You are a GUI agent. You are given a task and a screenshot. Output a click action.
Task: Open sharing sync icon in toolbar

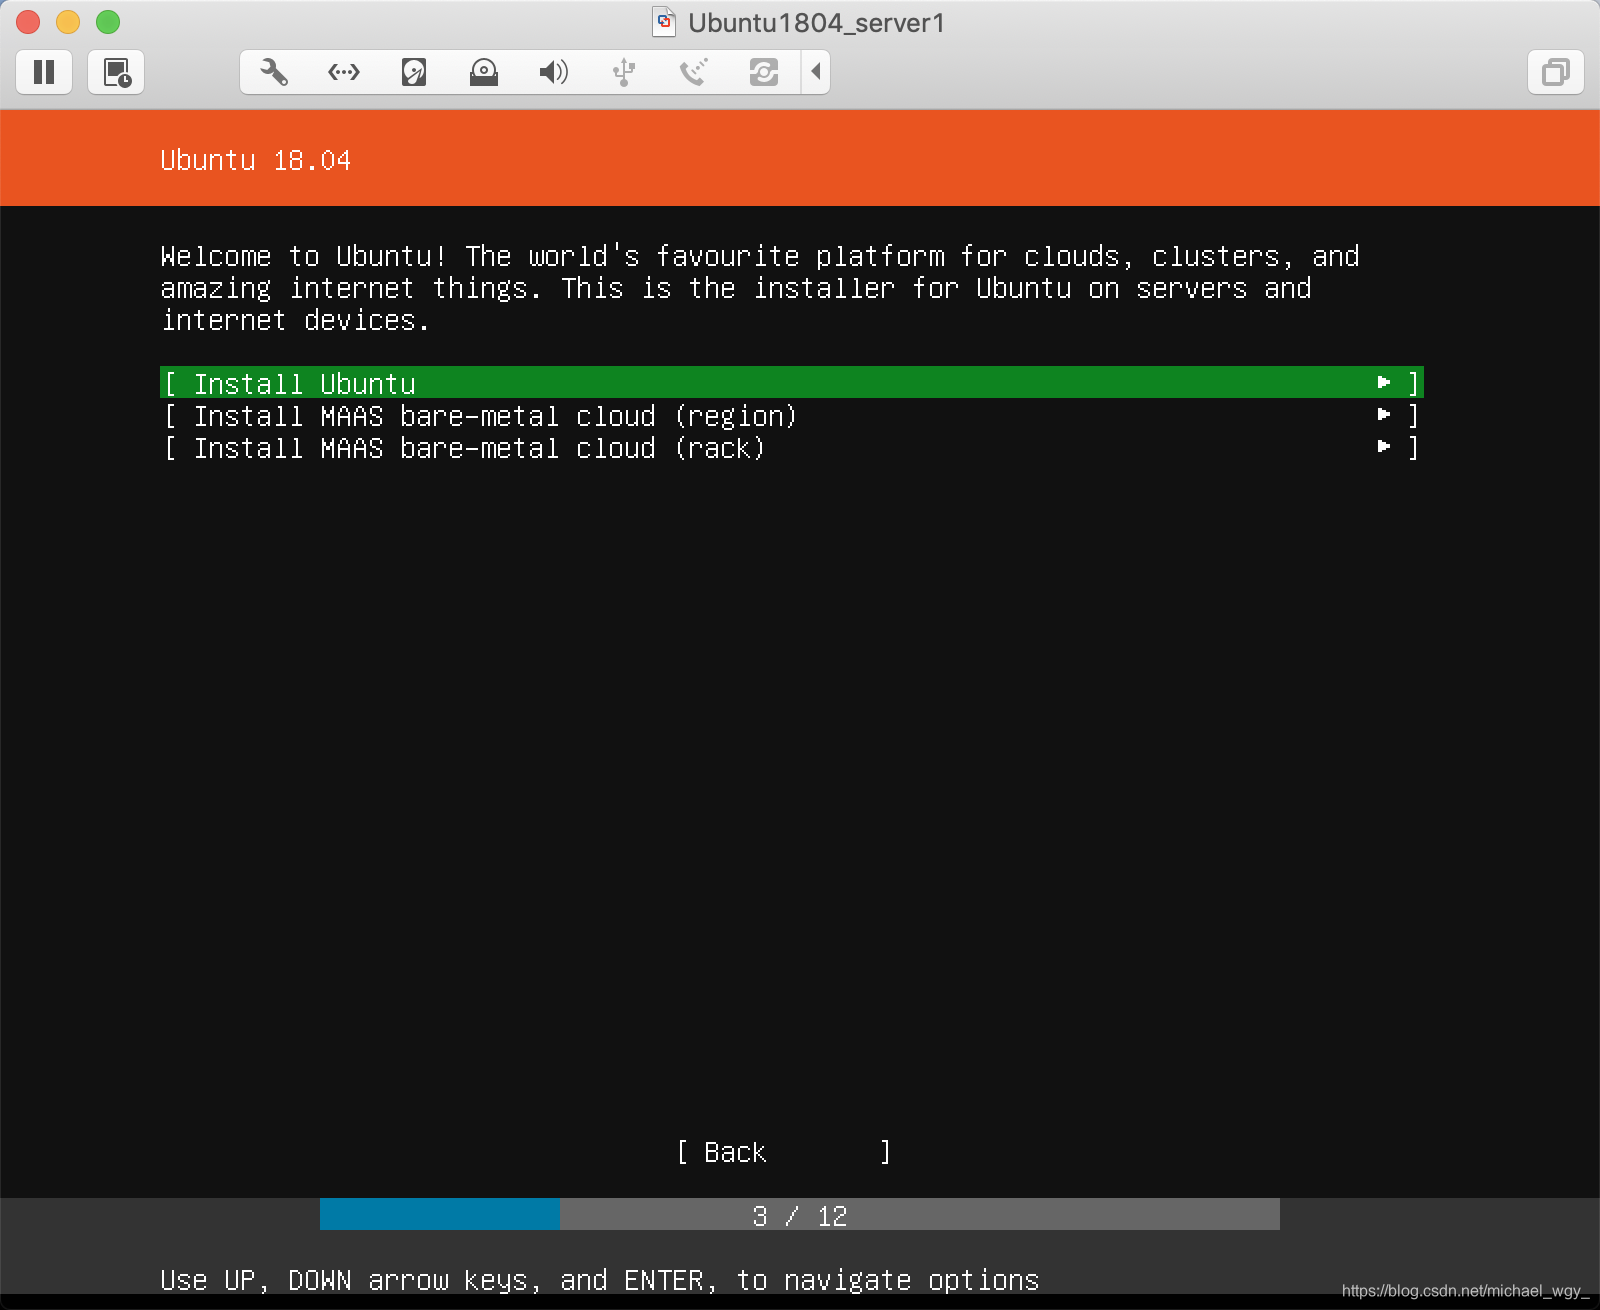[764, 72]
